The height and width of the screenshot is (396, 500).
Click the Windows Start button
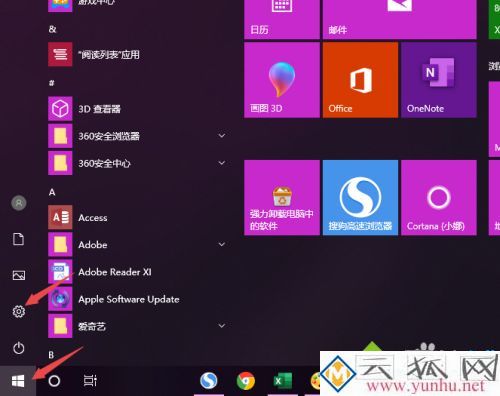(18, 381)
